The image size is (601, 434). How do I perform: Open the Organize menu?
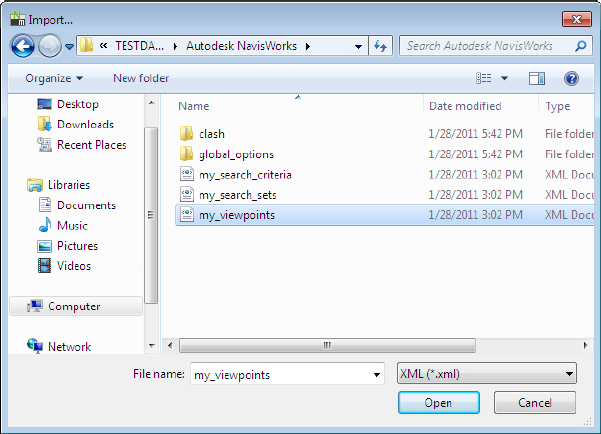[54, 78]
